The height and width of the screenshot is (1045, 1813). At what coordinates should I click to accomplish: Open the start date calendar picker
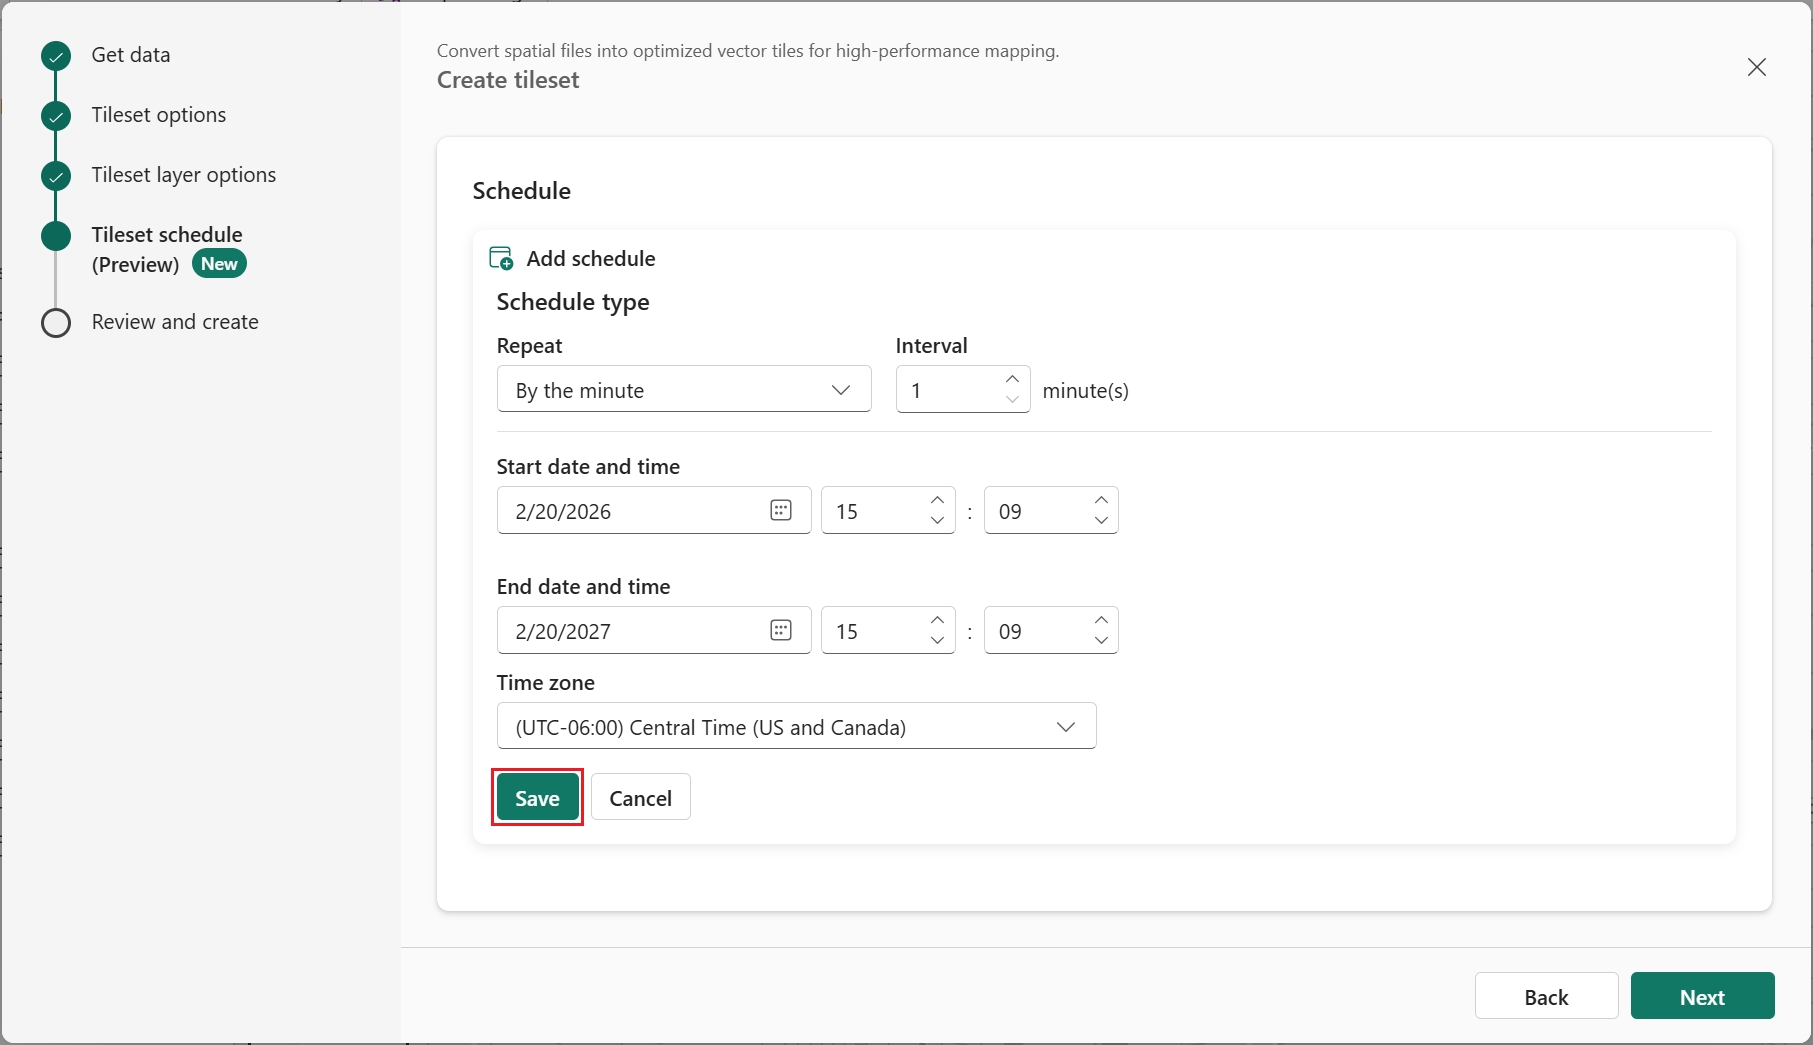pyautogui.click(x=781, y=510)
